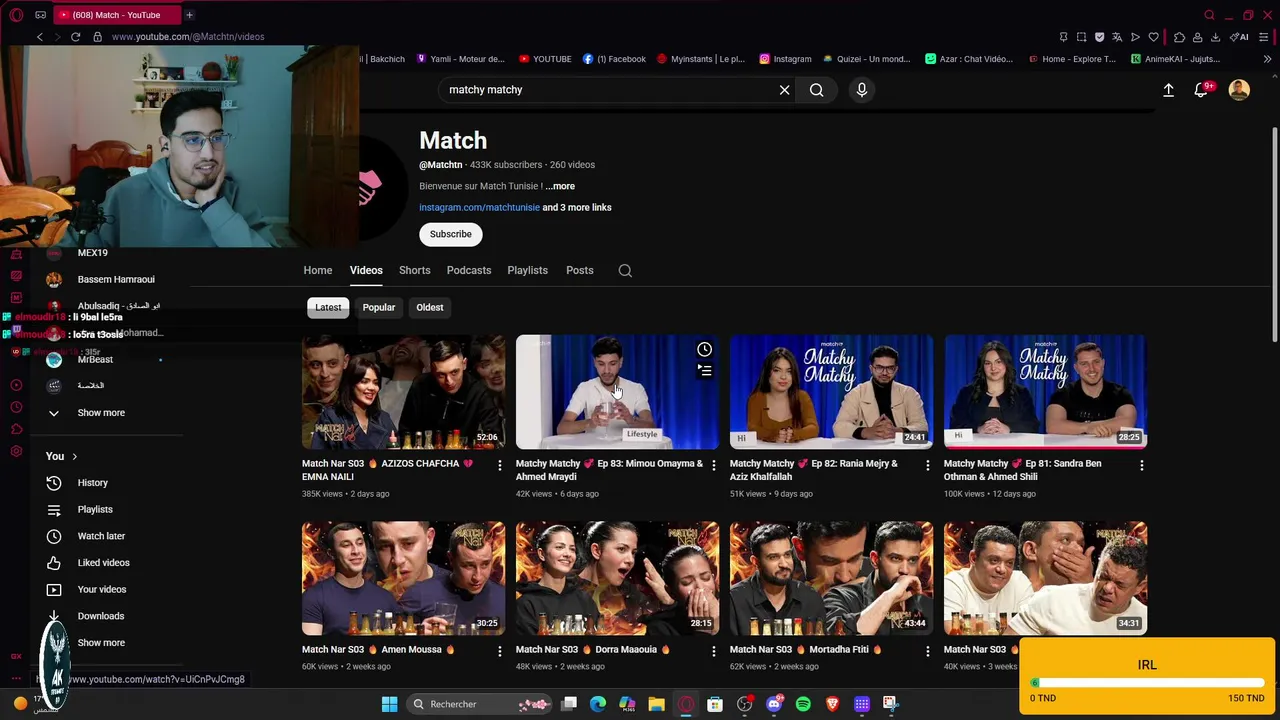Open options menu for AZIZOS CHAFCHA video
1280x720 pixels.
click(x=500, y=465)
